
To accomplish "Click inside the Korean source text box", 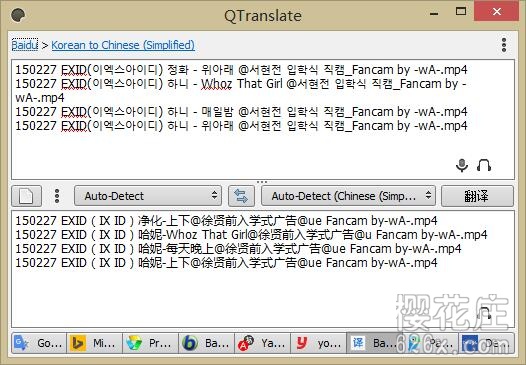I will tap(263, 119).
